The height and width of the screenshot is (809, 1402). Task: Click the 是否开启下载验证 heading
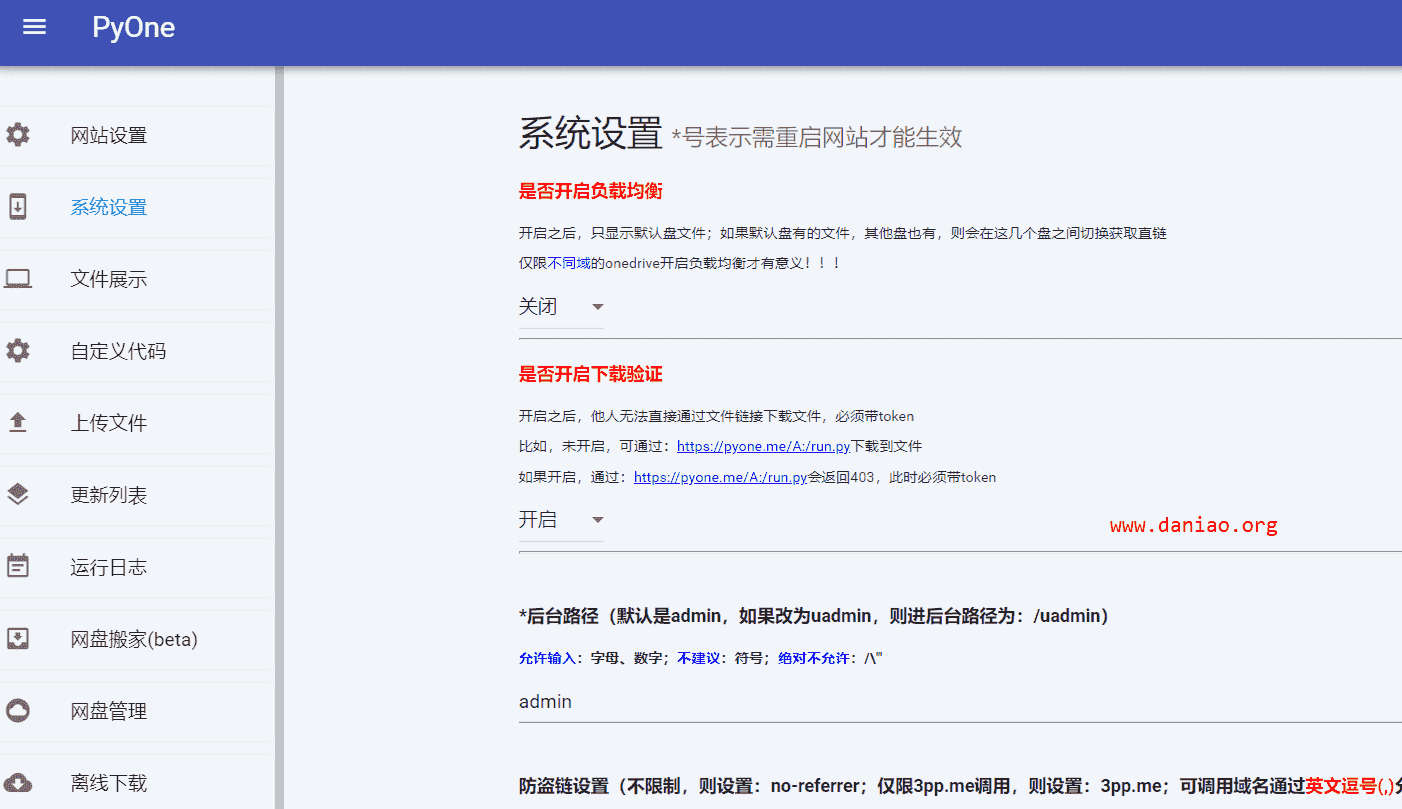tap(590, 374)
